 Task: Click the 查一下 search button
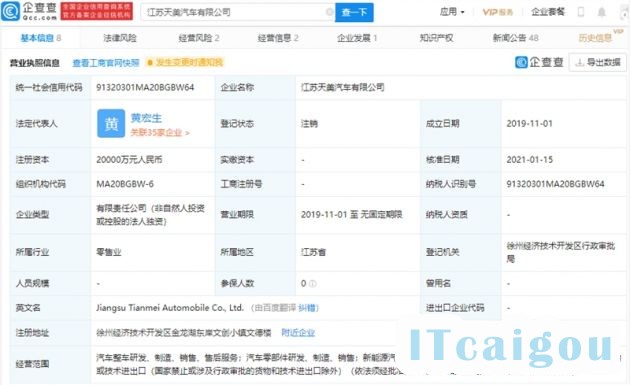pyautogui.click(x=354, y=12)
